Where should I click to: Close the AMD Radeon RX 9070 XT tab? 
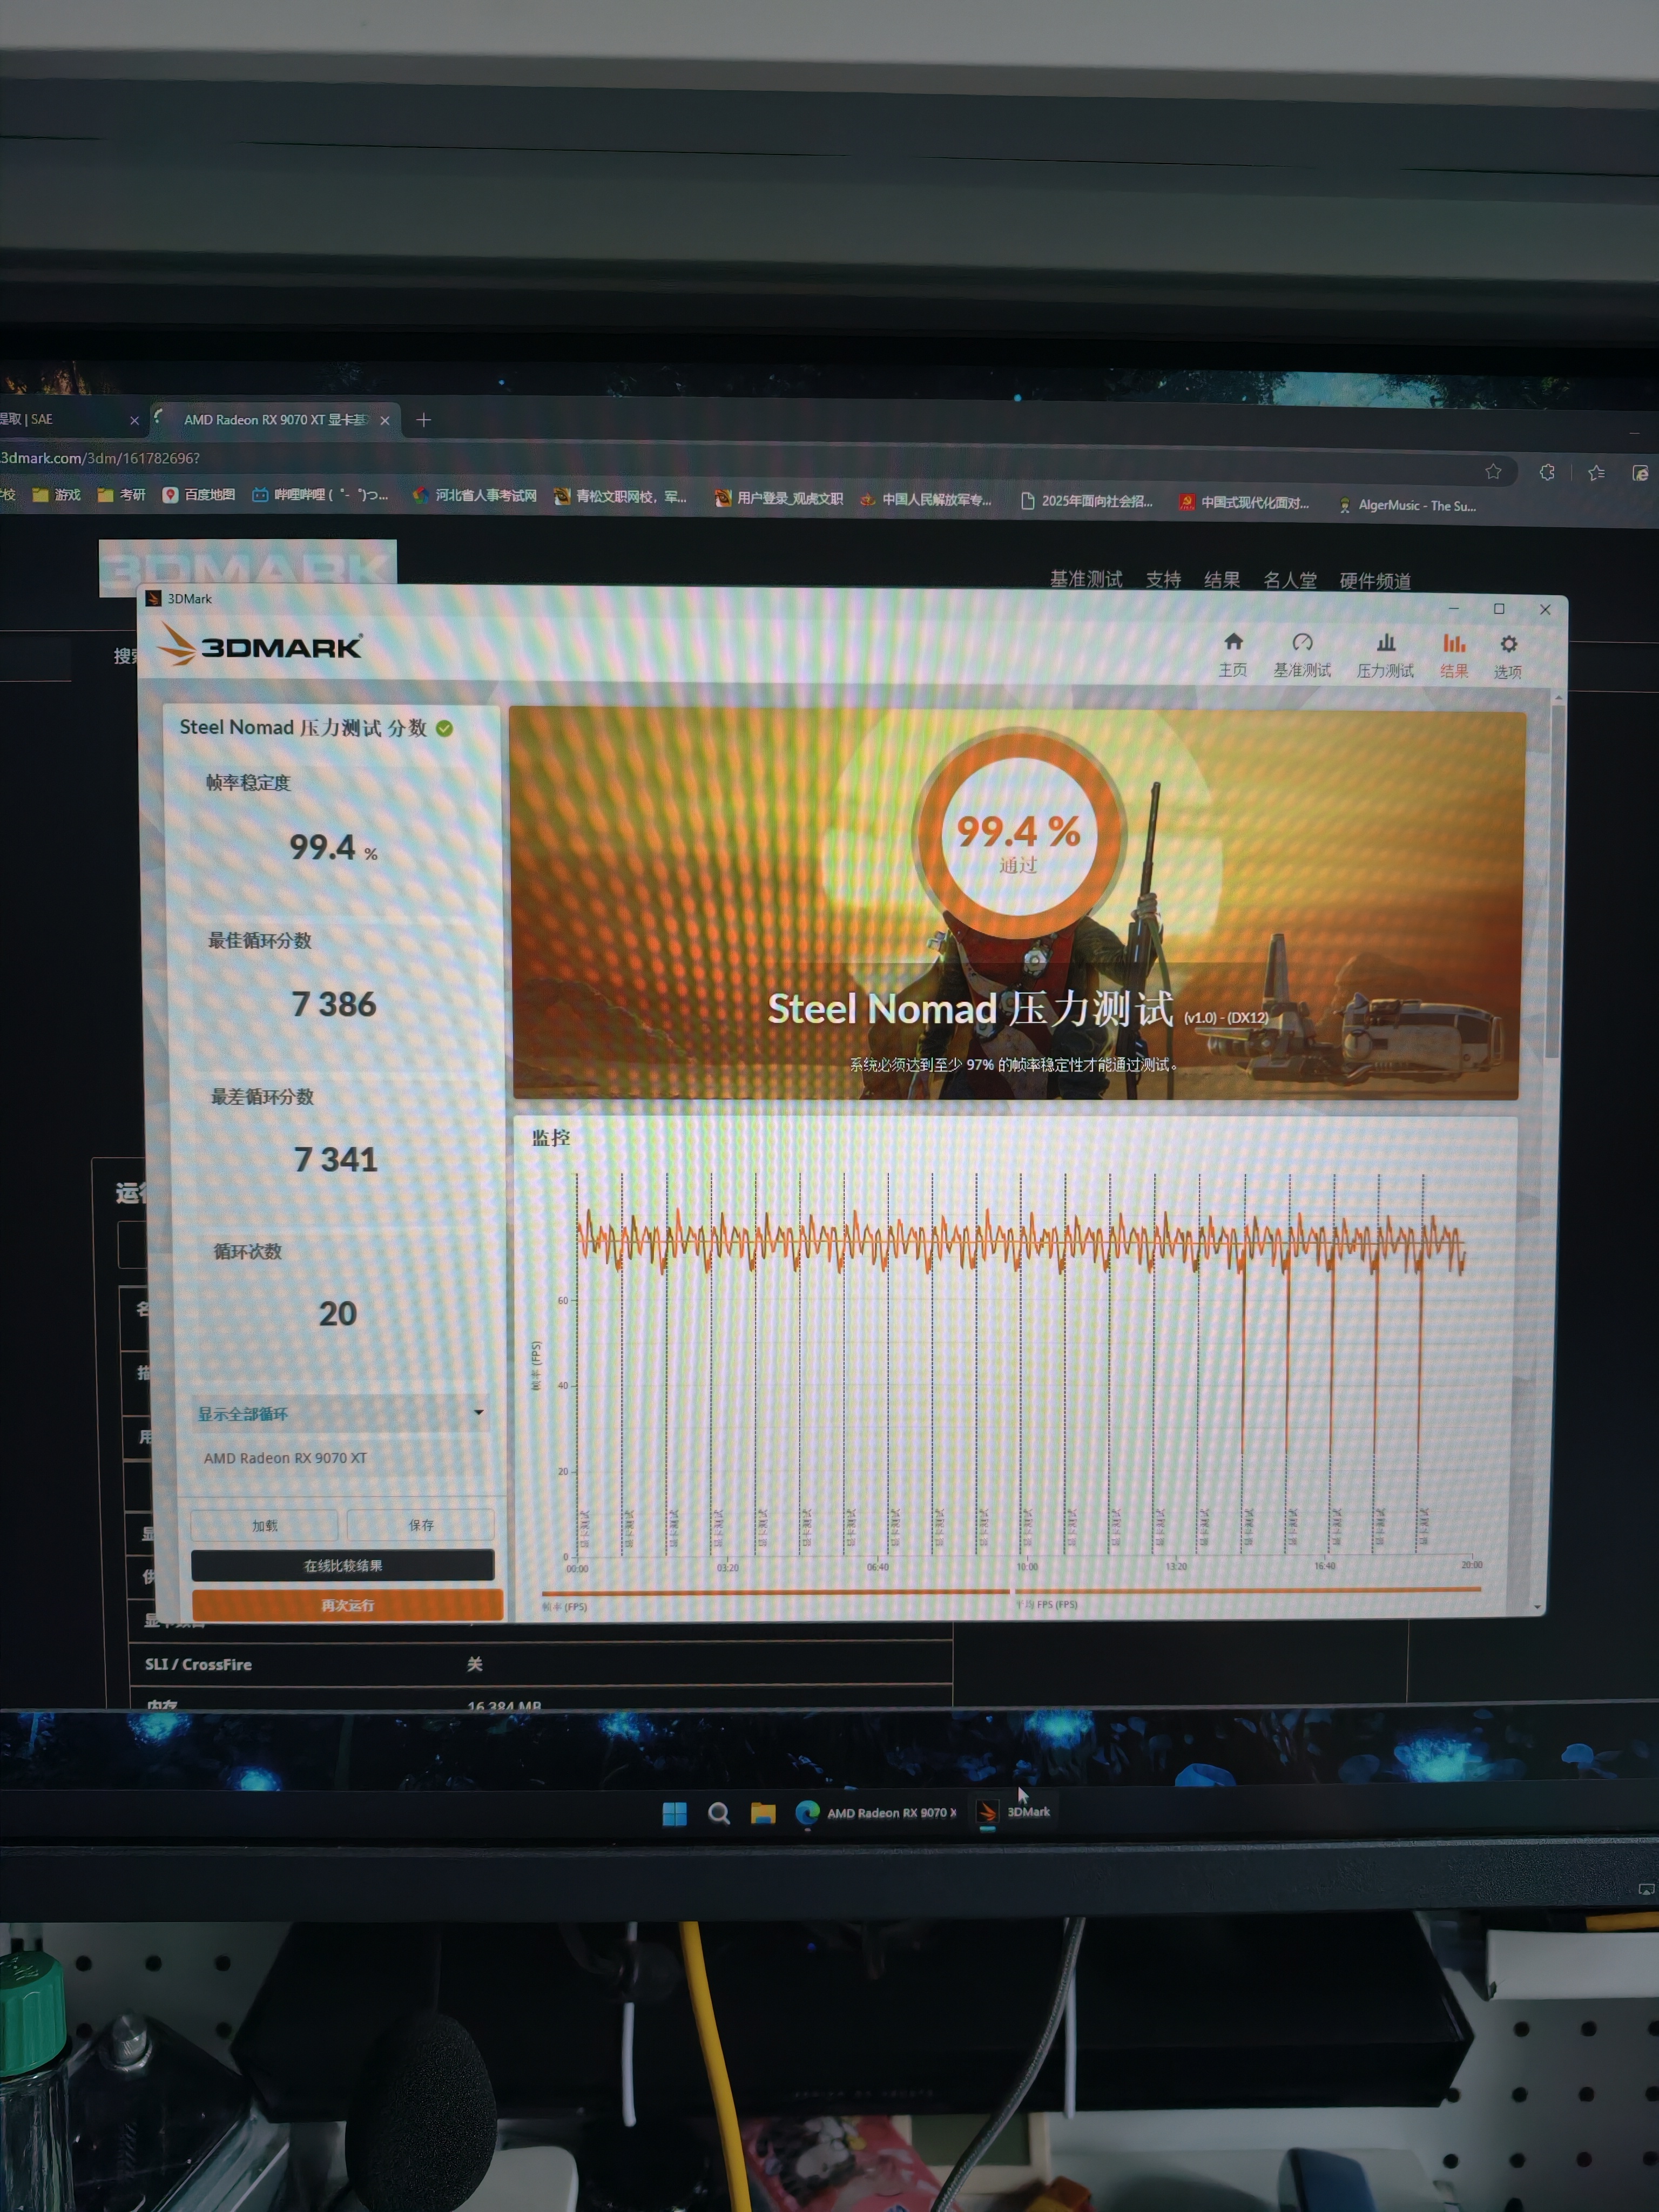tap(385, 421)
